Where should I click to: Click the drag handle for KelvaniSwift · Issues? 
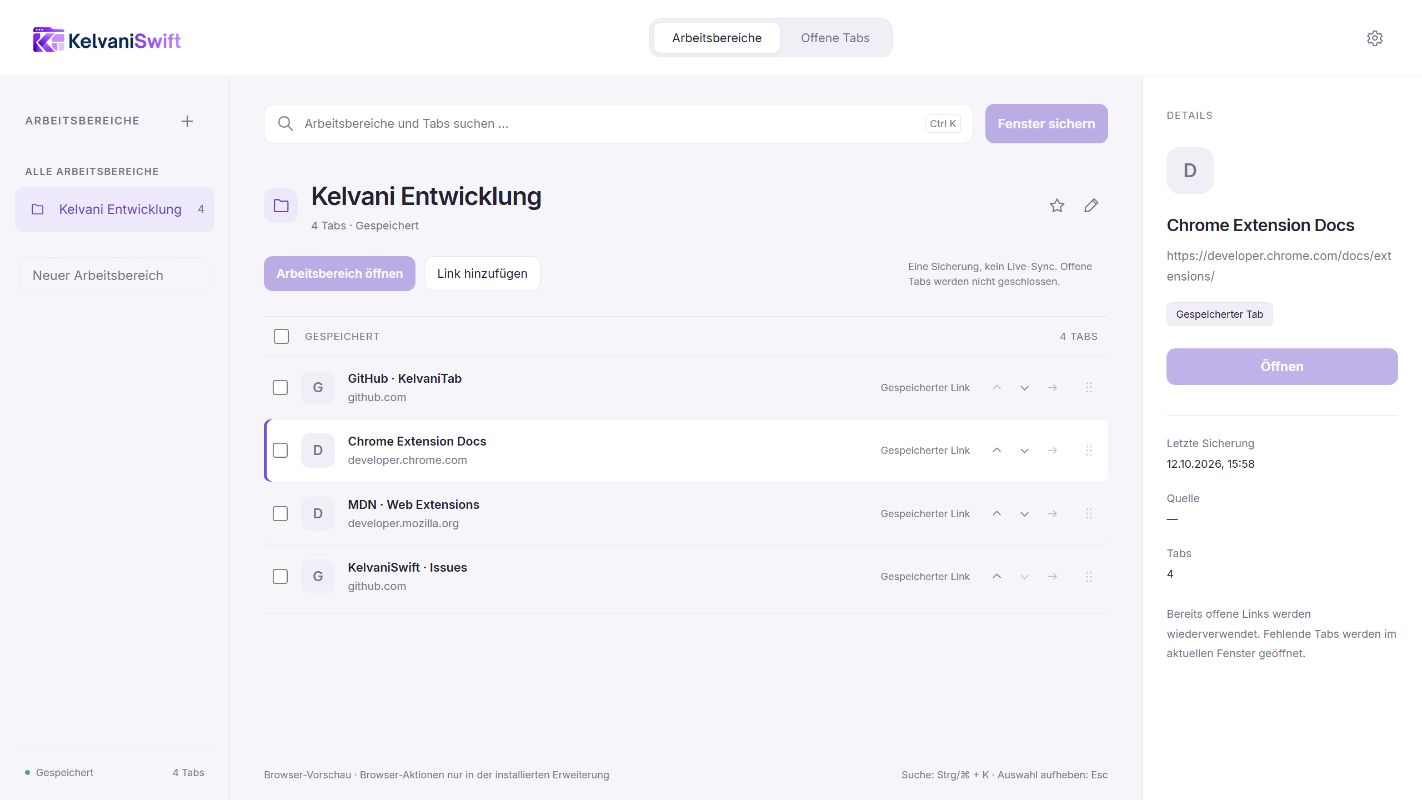(1089, 577)
